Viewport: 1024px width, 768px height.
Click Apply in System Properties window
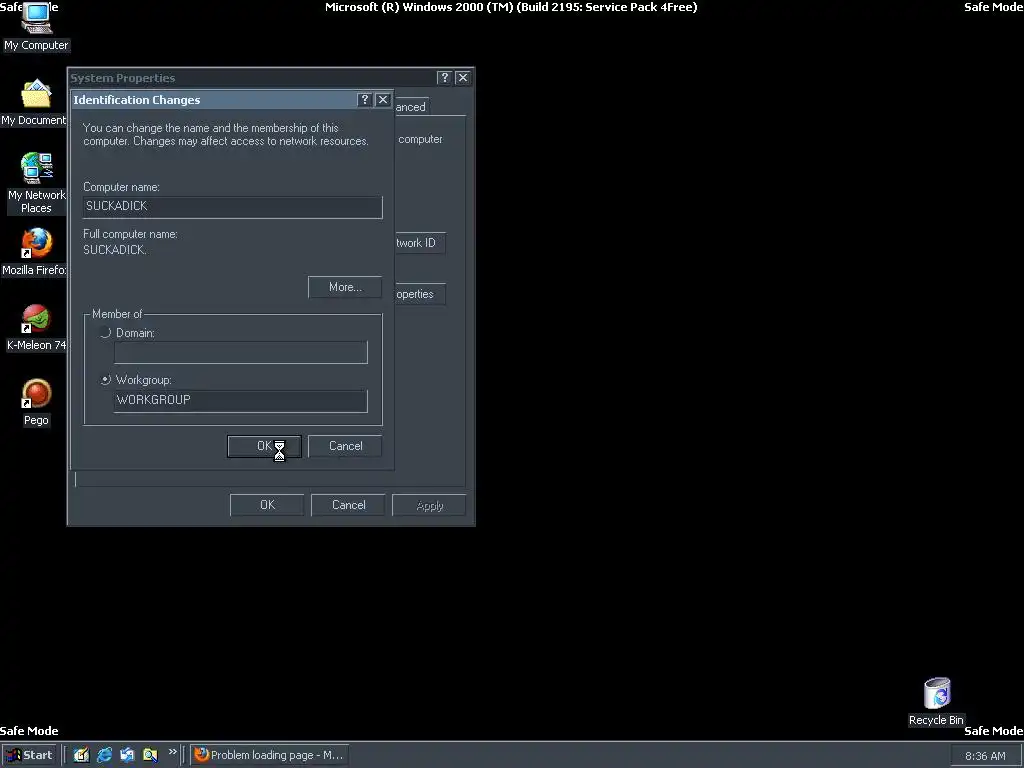(429, 505)
